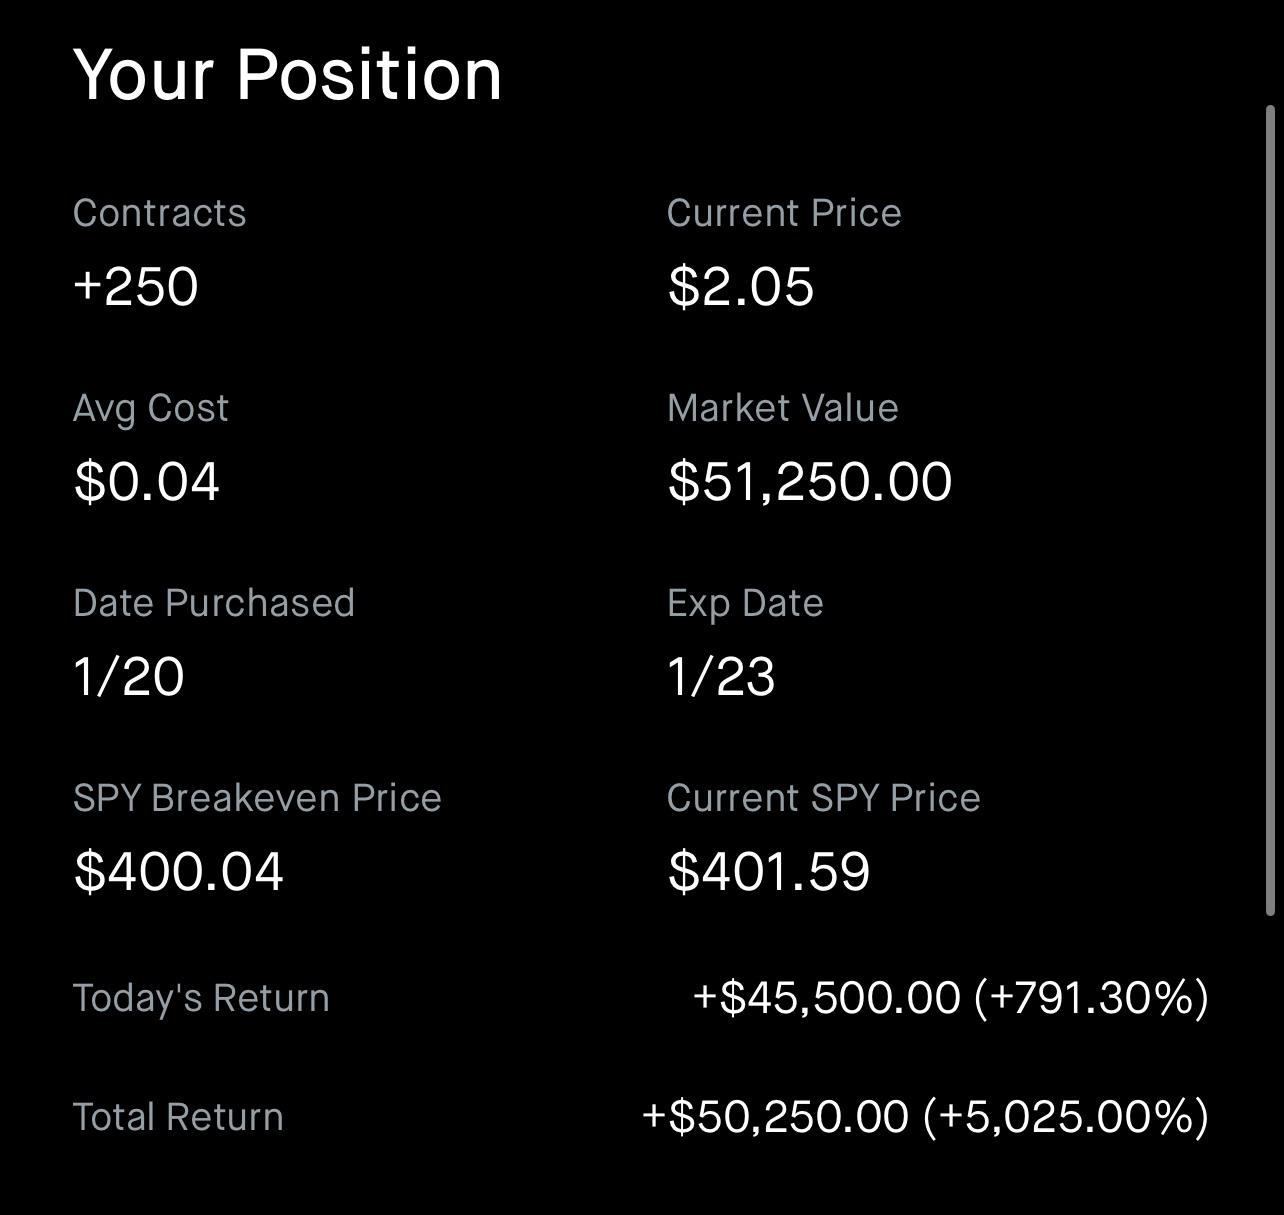Click the Total Return label
The image size is (1284, 1215).
coord(178,1117)
